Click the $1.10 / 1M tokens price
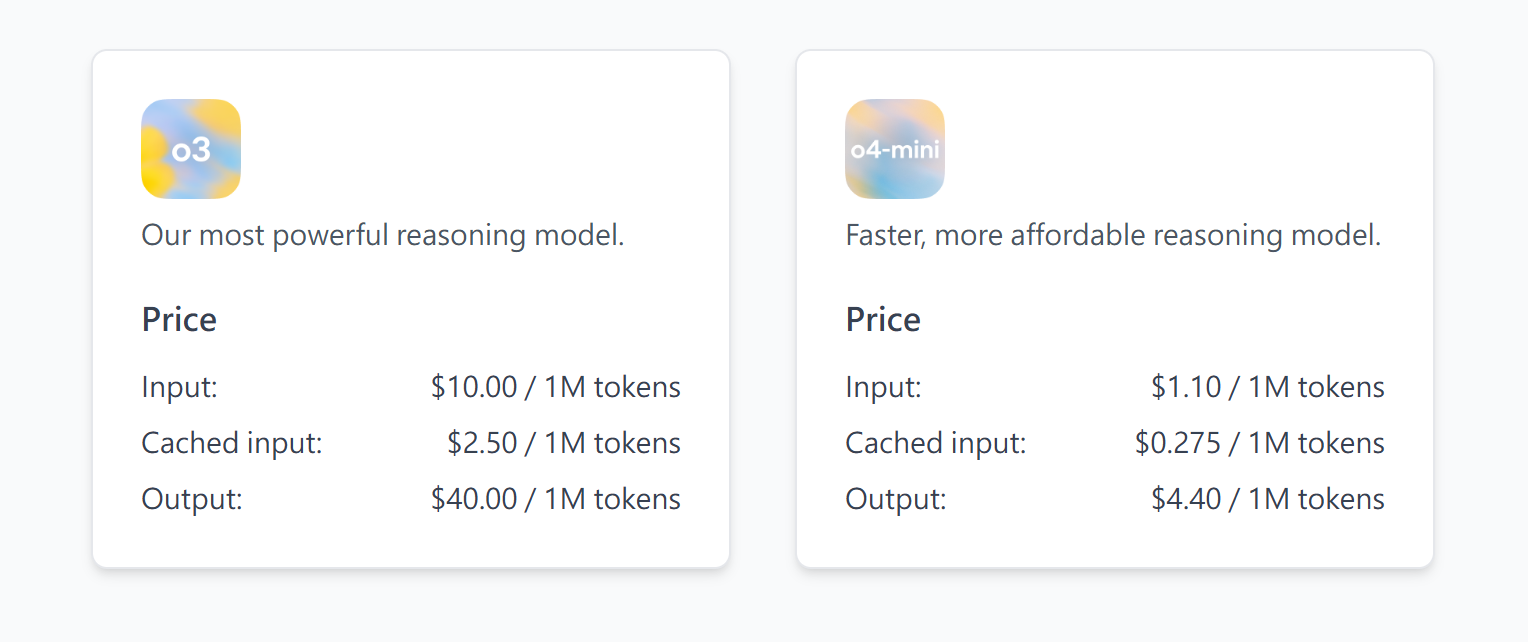The height and width of the screenshot is (642, 1528). (1268, 387)
